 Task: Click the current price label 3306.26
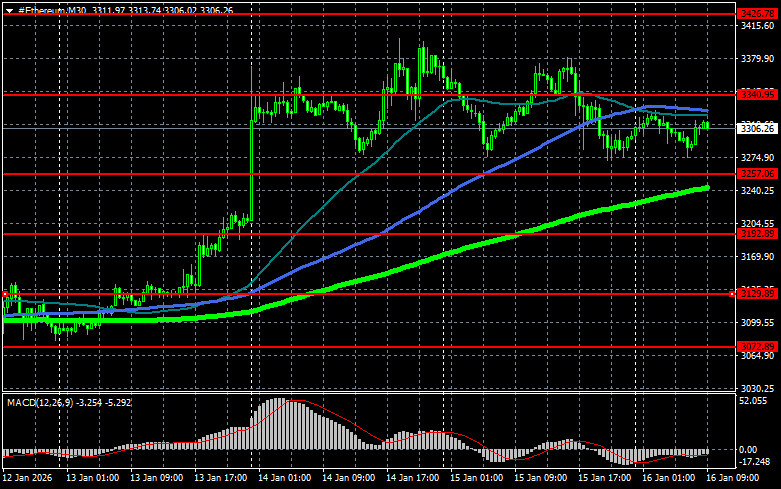(x=756, y=128)
